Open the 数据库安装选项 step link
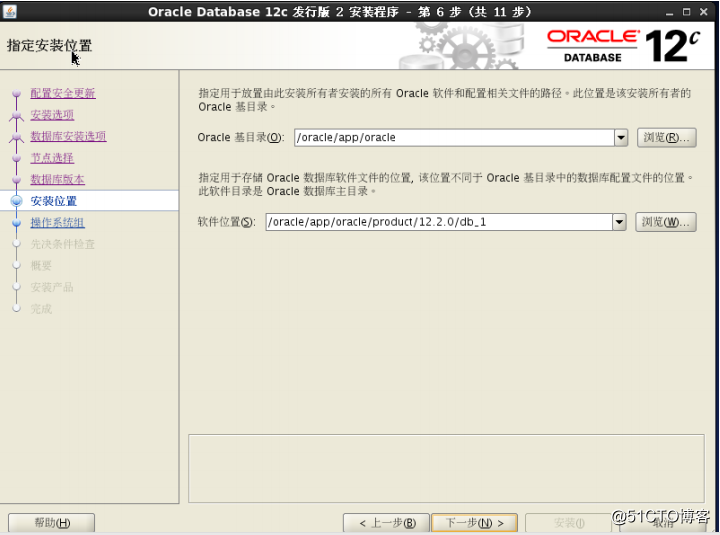The width and height of the screenshot is (720, 535). pos(68,136)
